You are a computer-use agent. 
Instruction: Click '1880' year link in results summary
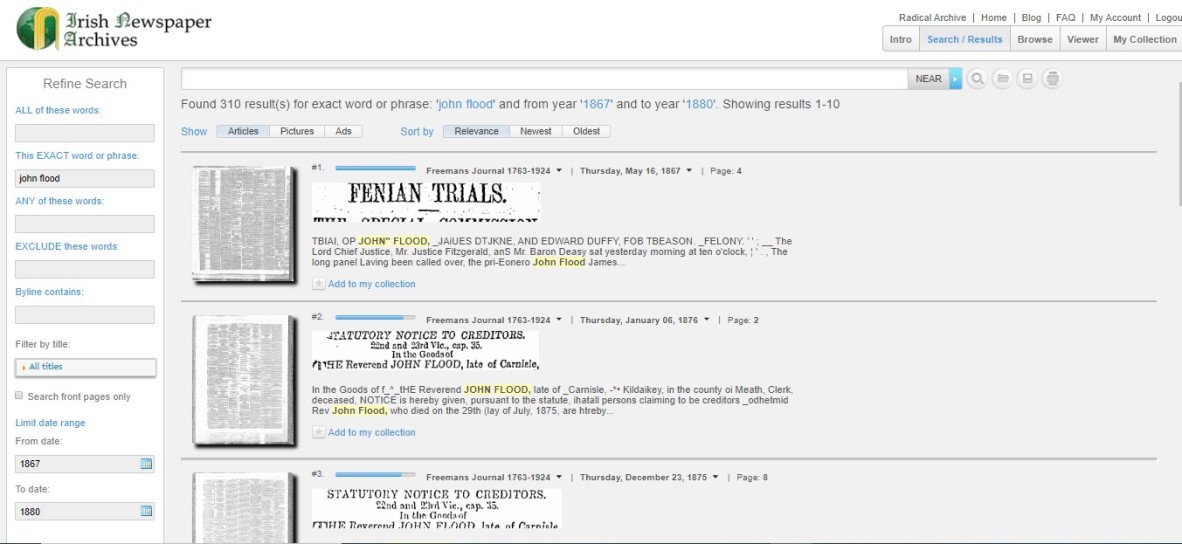pos(699,105)
